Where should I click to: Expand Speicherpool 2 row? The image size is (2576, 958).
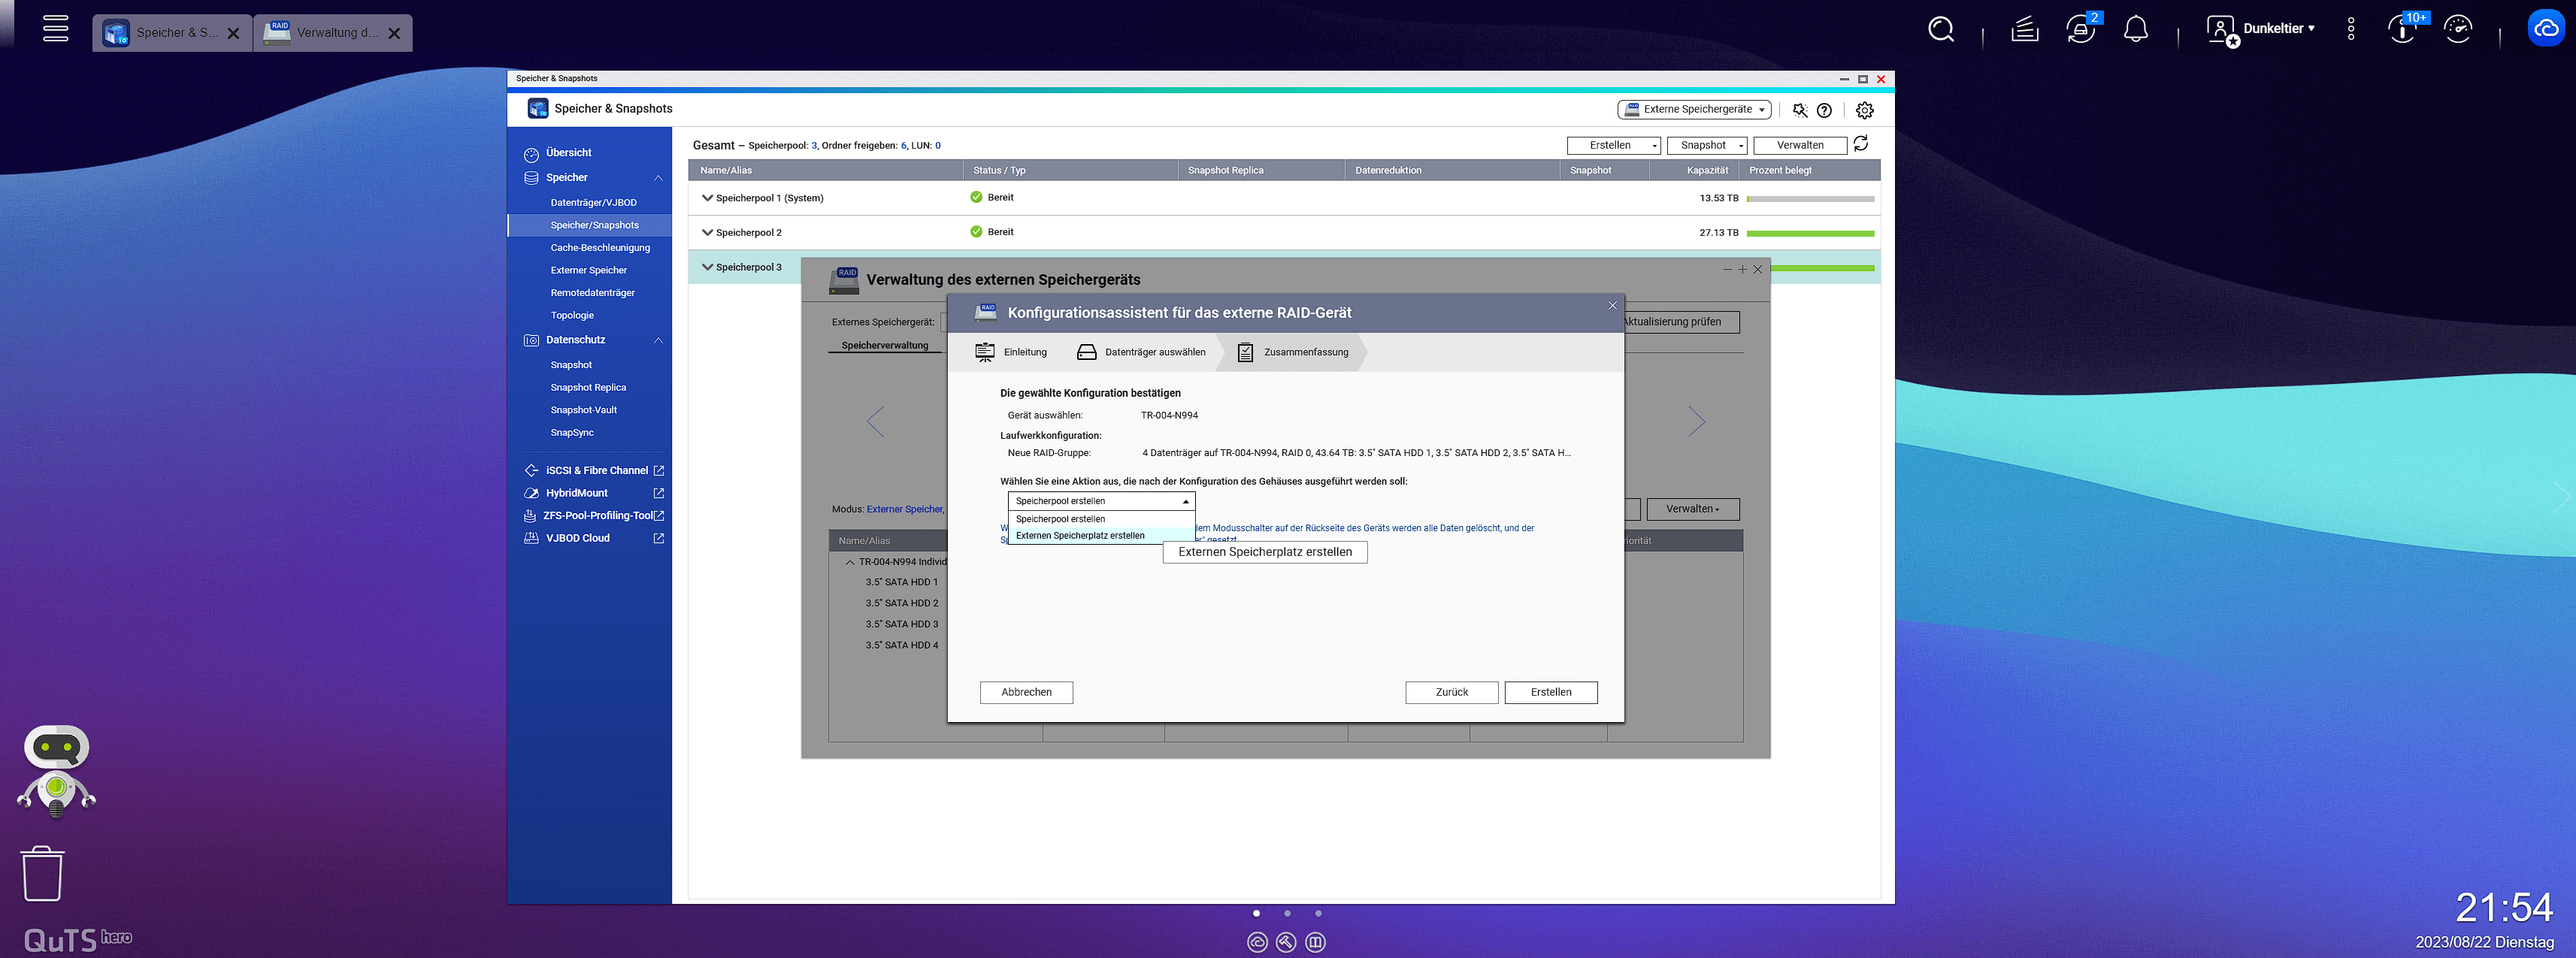point(708,233)
